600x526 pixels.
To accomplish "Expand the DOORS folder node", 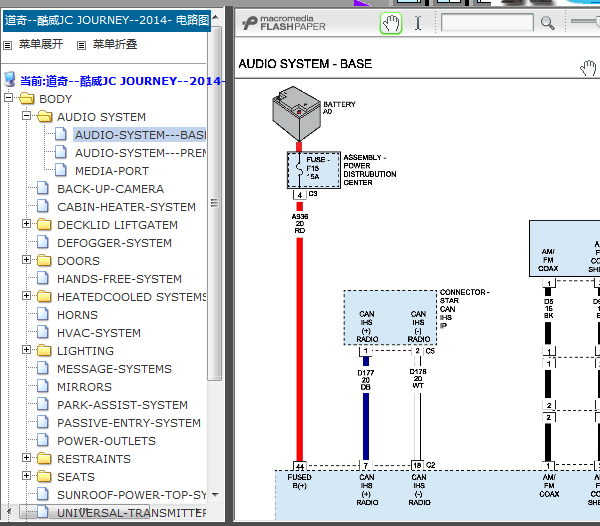I will [26, 260].
